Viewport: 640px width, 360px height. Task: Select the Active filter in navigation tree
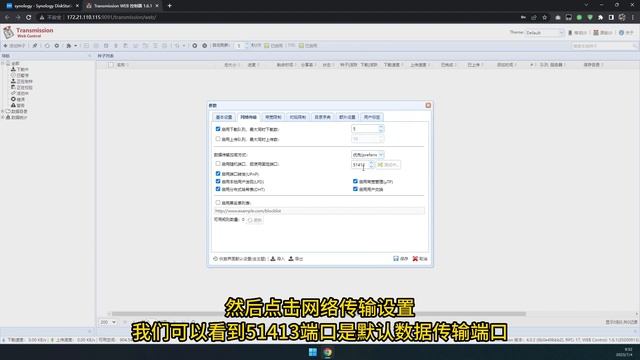20,93
